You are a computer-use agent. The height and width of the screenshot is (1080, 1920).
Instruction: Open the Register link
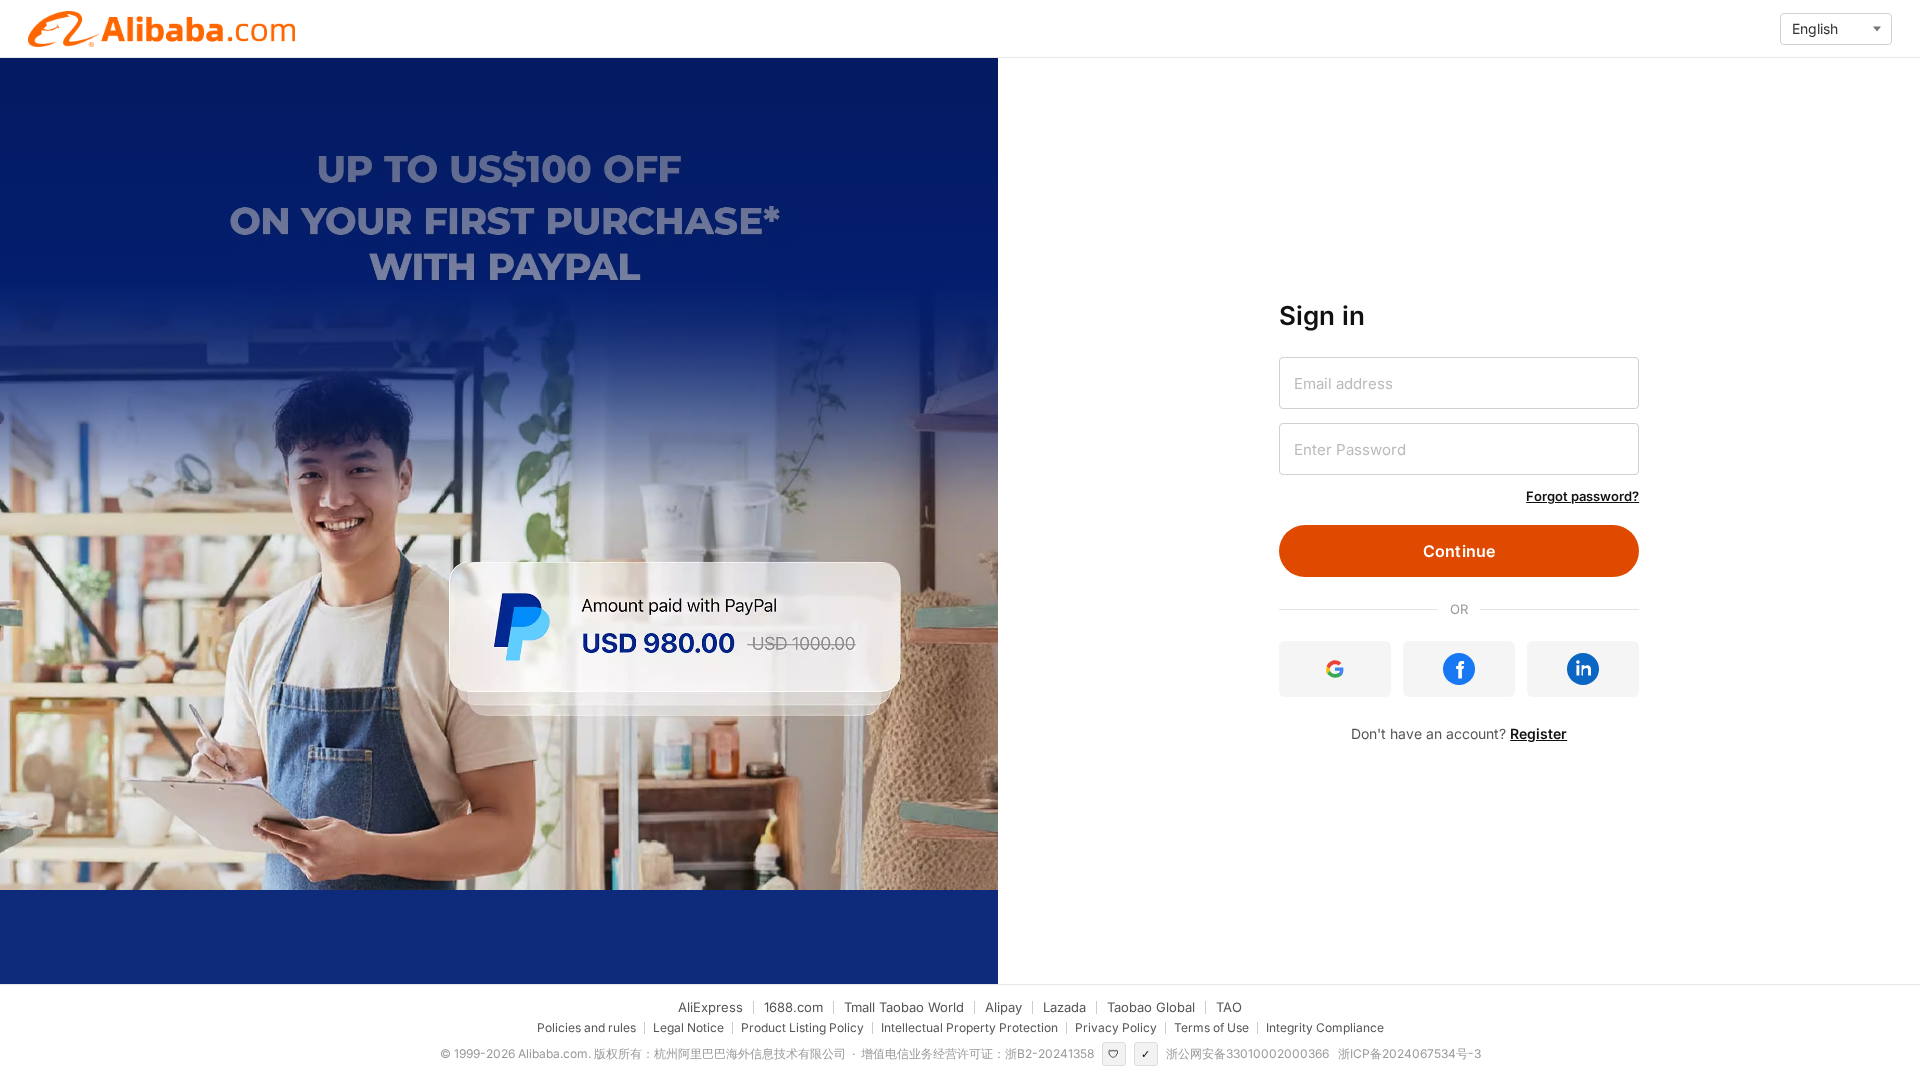pos(1538,734)
